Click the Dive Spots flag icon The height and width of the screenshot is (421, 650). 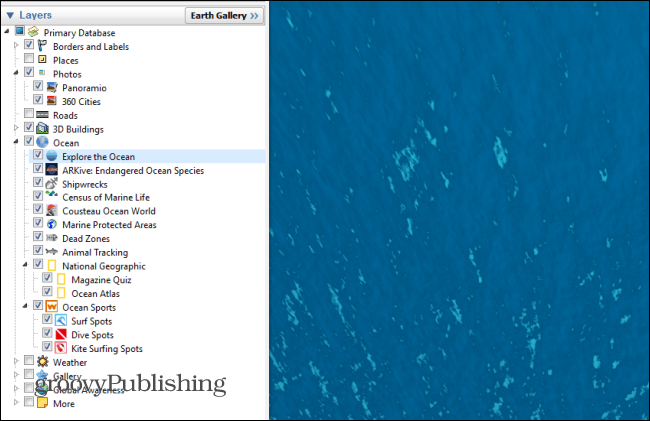61,334
